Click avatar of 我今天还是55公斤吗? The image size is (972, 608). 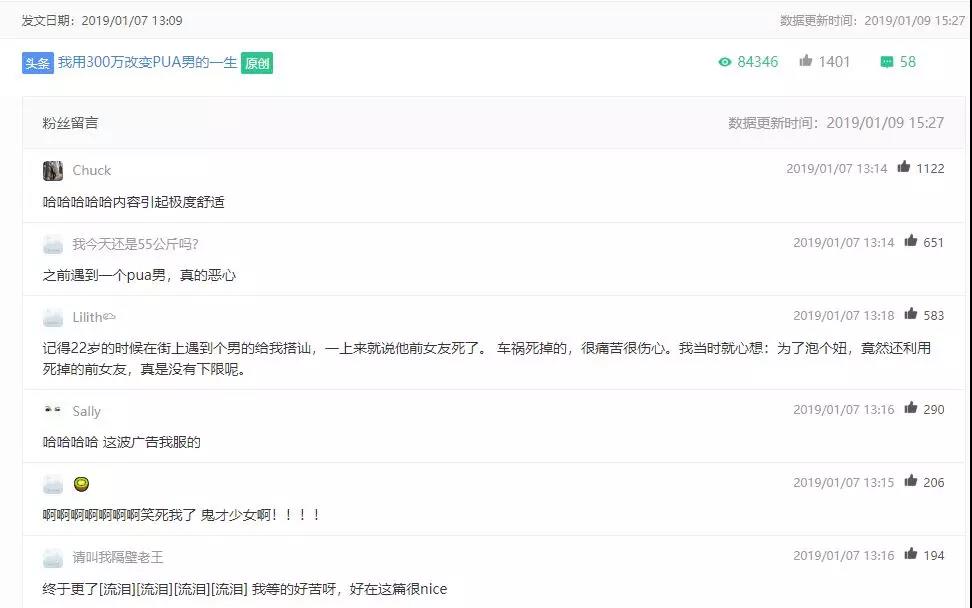[53, 244]
